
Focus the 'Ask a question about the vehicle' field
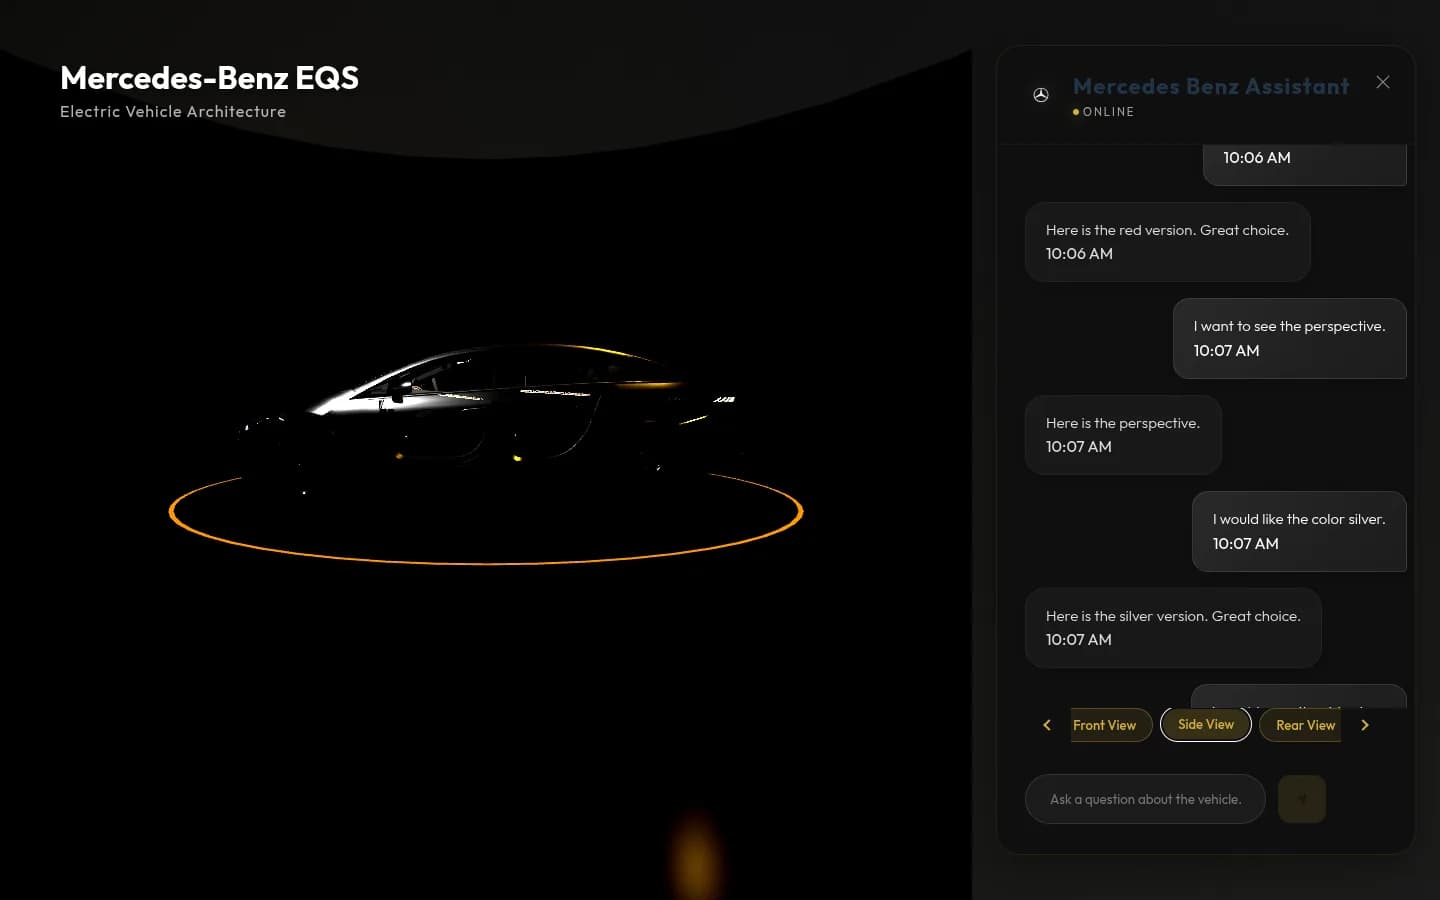(1145, 799)
